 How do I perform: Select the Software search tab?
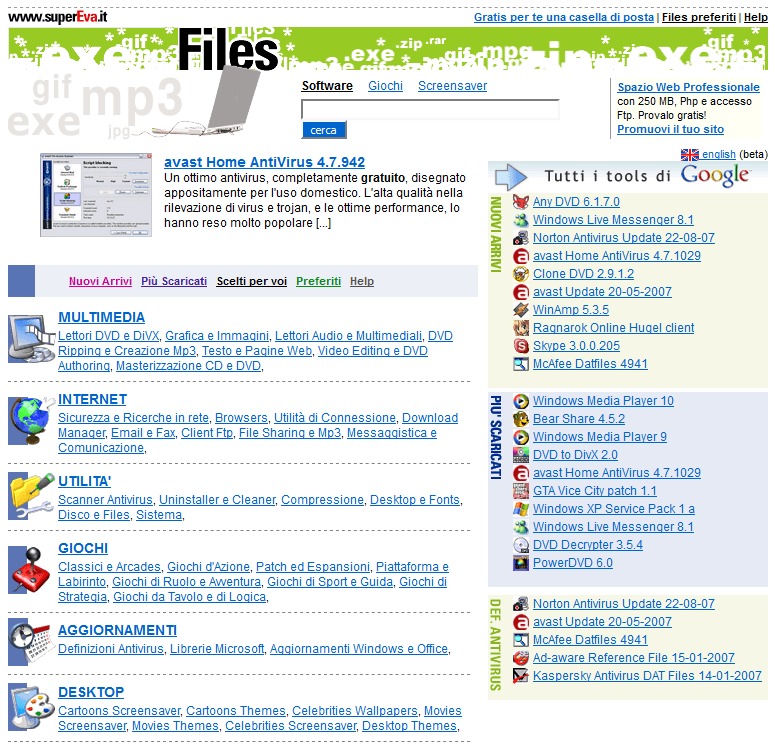click(327, 86)
